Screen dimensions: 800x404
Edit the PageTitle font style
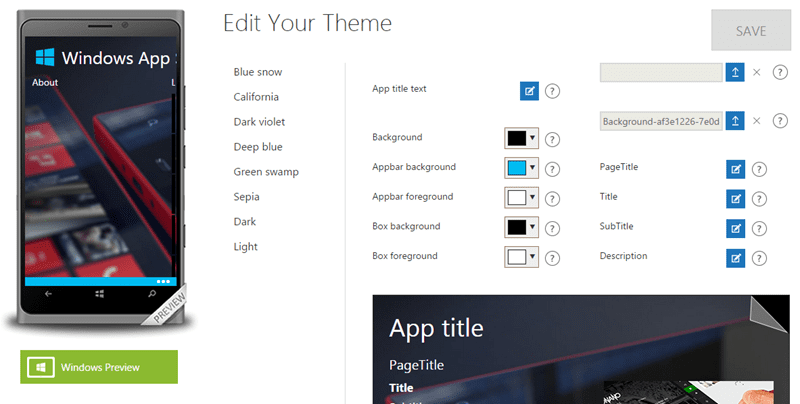[735, 169]
